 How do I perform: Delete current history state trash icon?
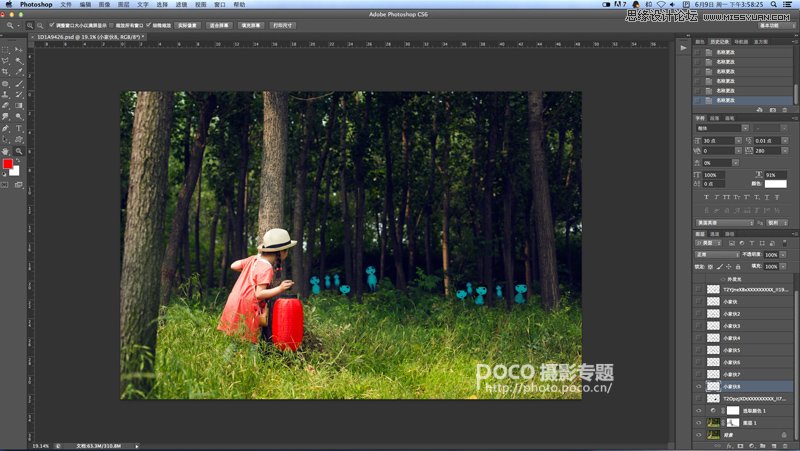pyautogui.click(x=784, y=110)
